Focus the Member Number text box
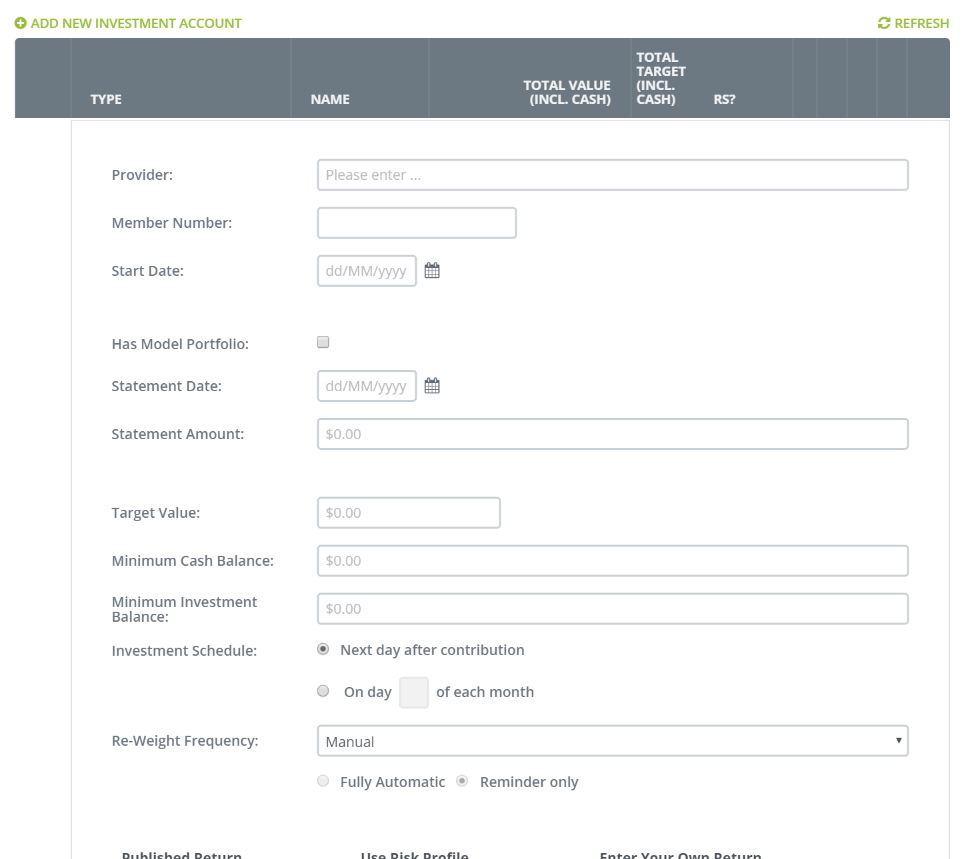972x859 pixels. (416, 223)
